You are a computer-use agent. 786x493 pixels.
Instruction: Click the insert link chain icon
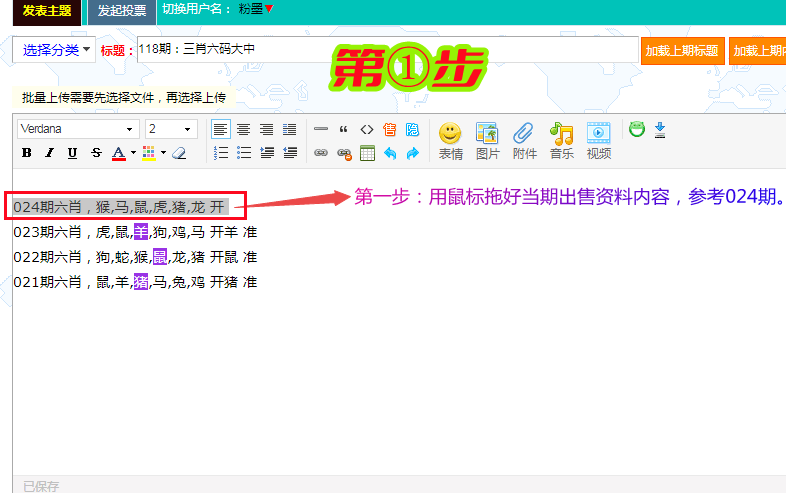pyautogui.click(x=321, y=153)
